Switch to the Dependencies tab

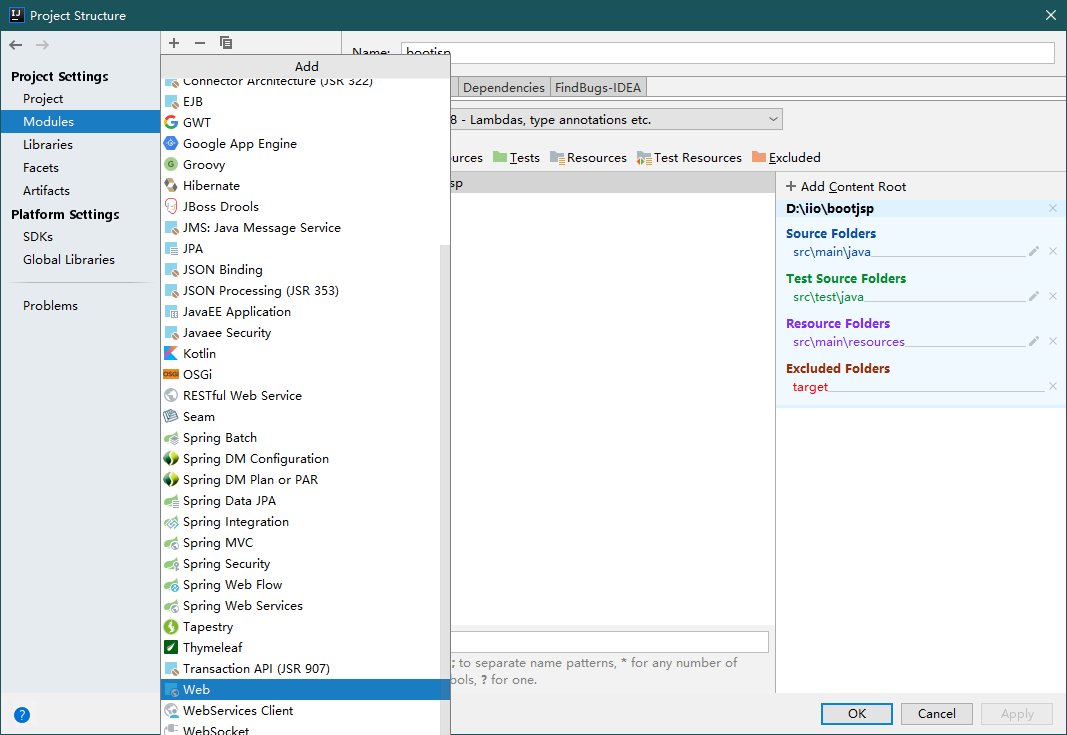click(x=504, y=88)
